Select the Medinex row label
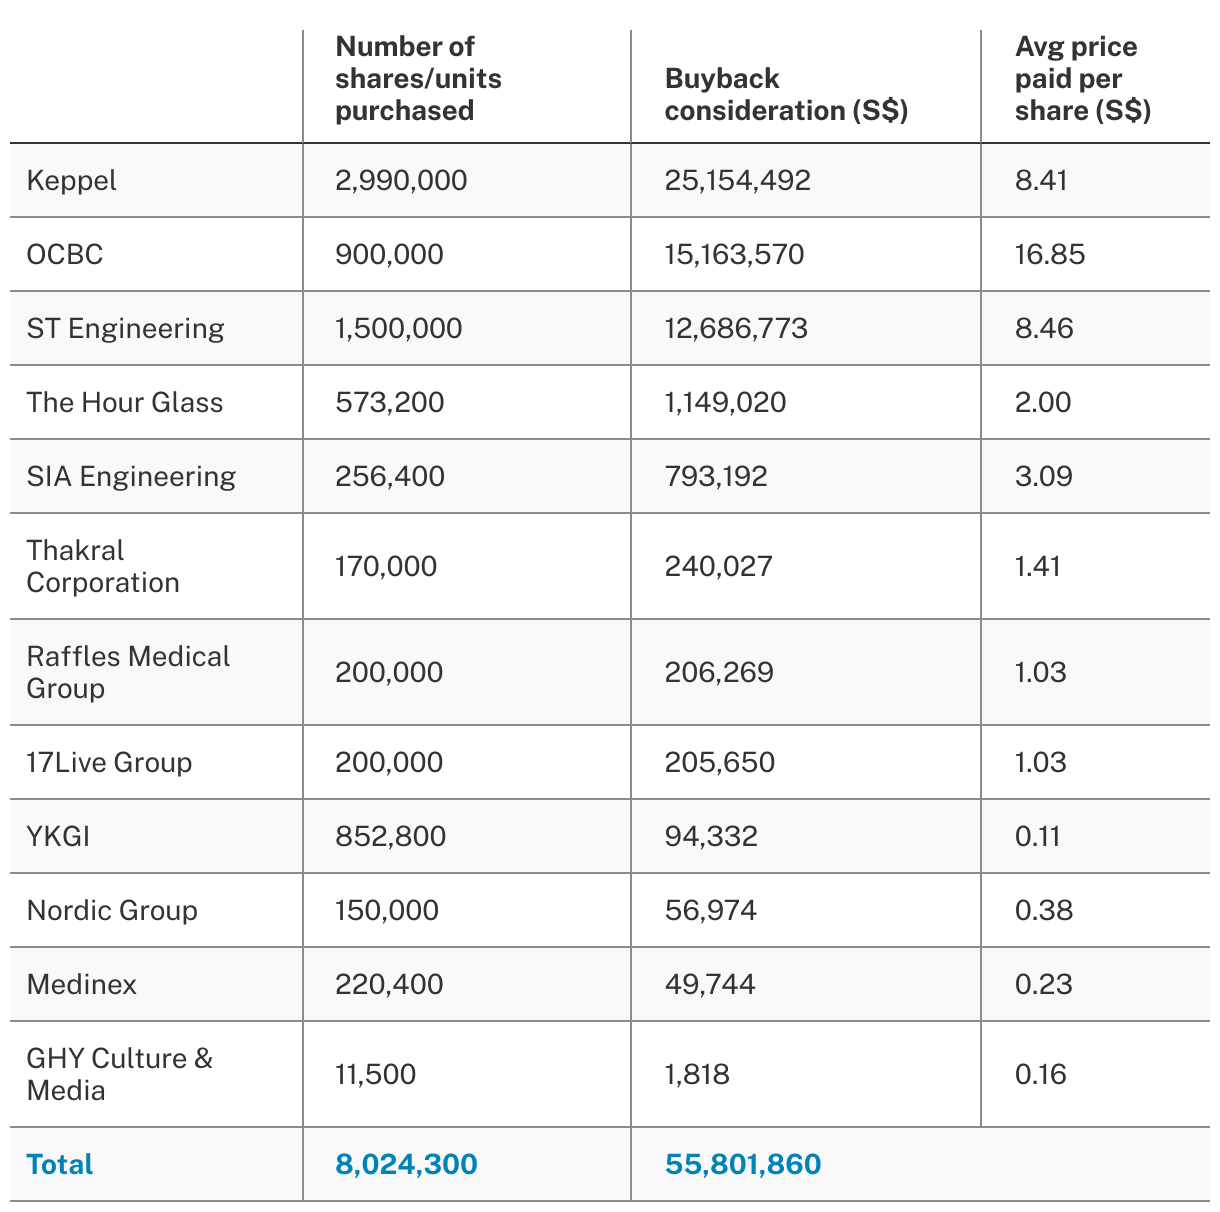Image resolution: width=1220 pixels, height=1212 pixels. 82,985
